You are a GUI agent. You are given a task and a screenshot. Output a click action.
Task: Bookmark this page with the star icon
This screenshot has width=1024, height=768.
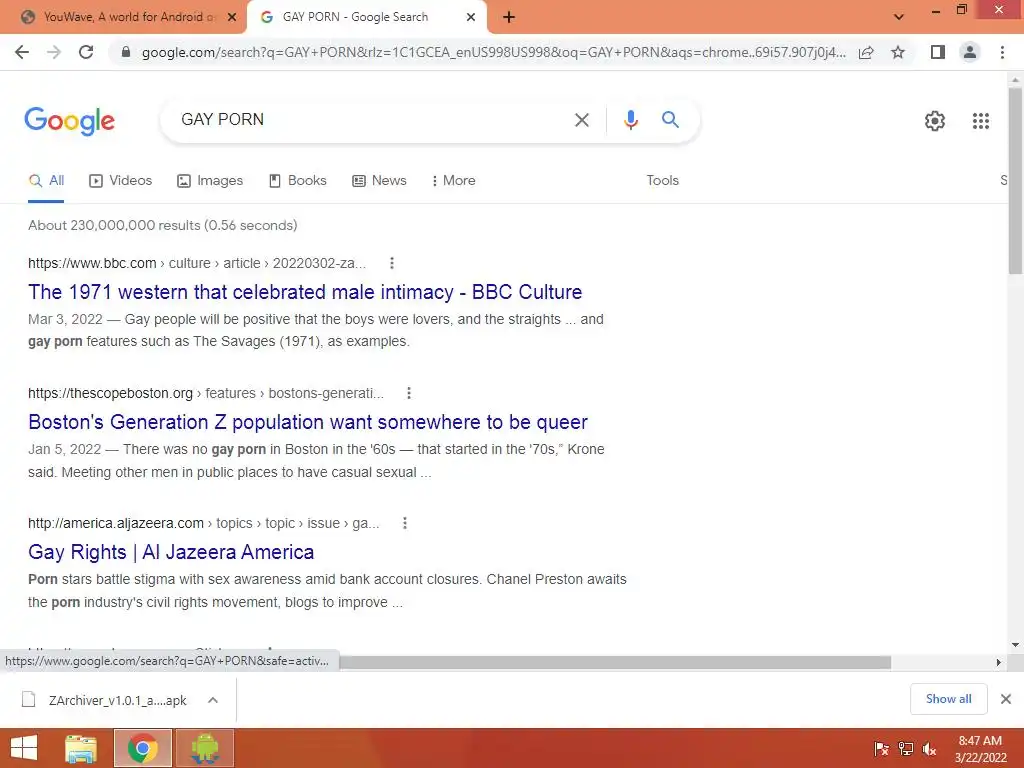[x=898, y=52]
